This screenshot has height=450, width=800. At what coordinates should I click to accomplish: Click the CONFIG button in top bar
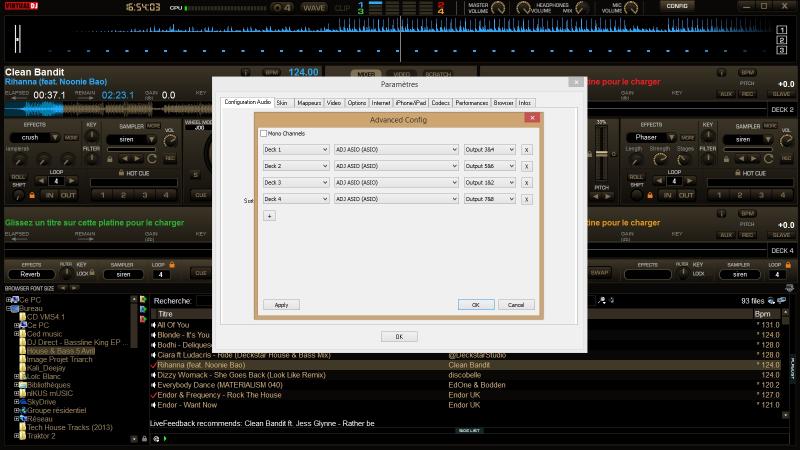pyautogui.click(x=677, y=6)
